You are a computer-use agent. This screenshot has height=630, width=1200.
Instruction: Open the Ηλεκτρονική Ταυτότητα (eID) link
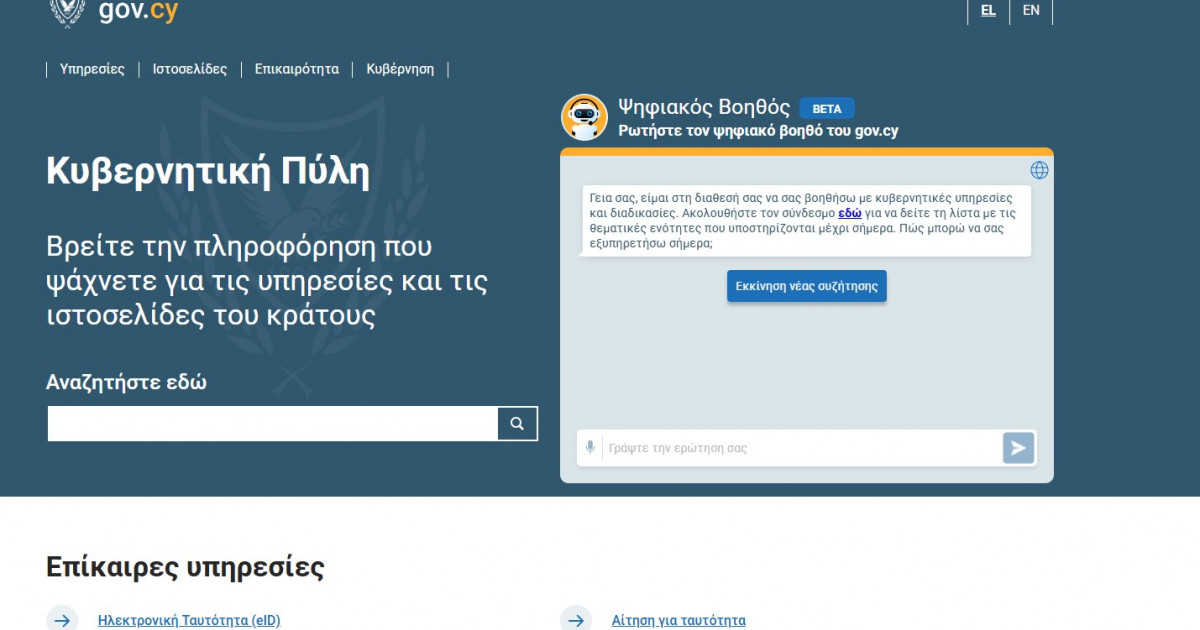click(x=189, y=620)
